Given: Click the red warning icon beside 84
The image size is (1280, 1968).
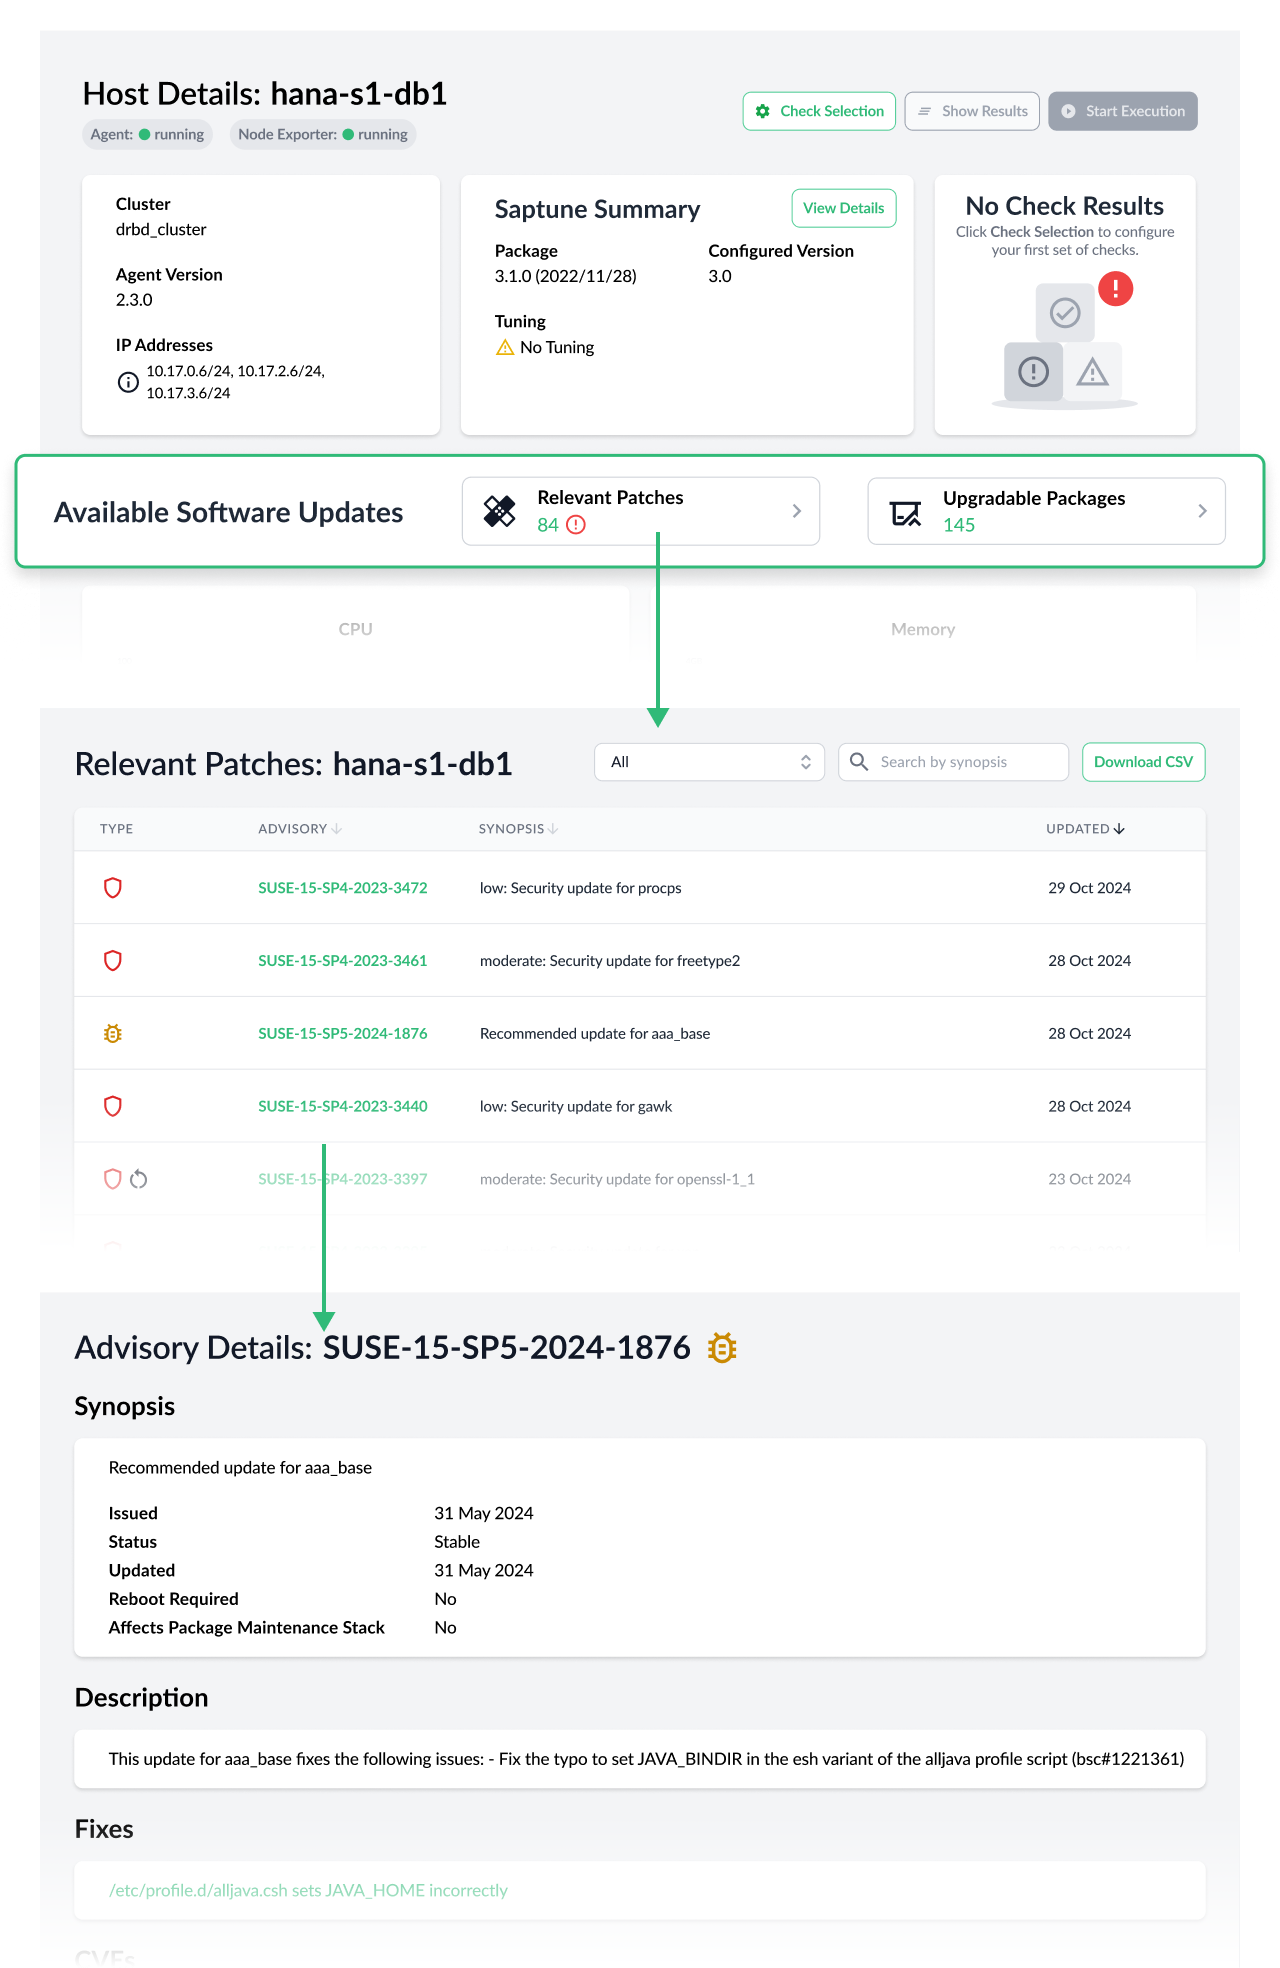Looking at the screenshot, I should point(576,525).
